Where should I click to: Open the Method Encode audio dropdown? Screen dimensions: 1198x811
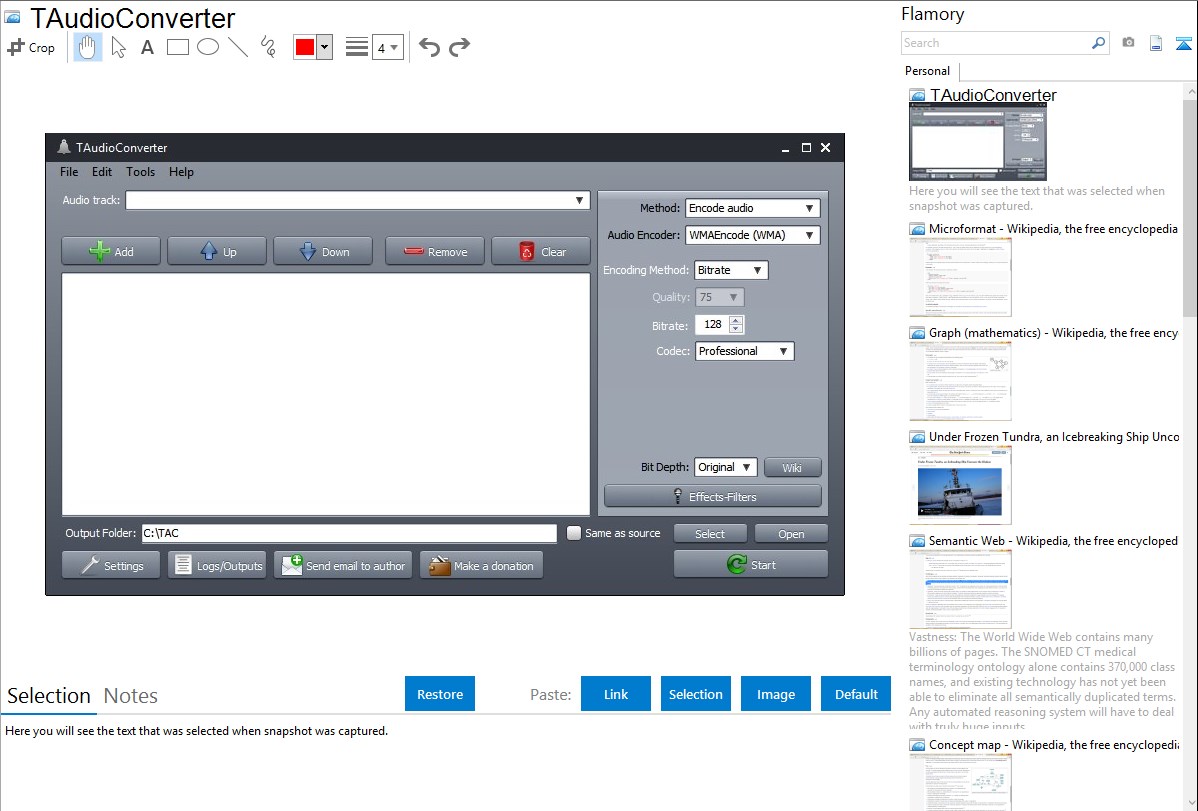[753, 208]
